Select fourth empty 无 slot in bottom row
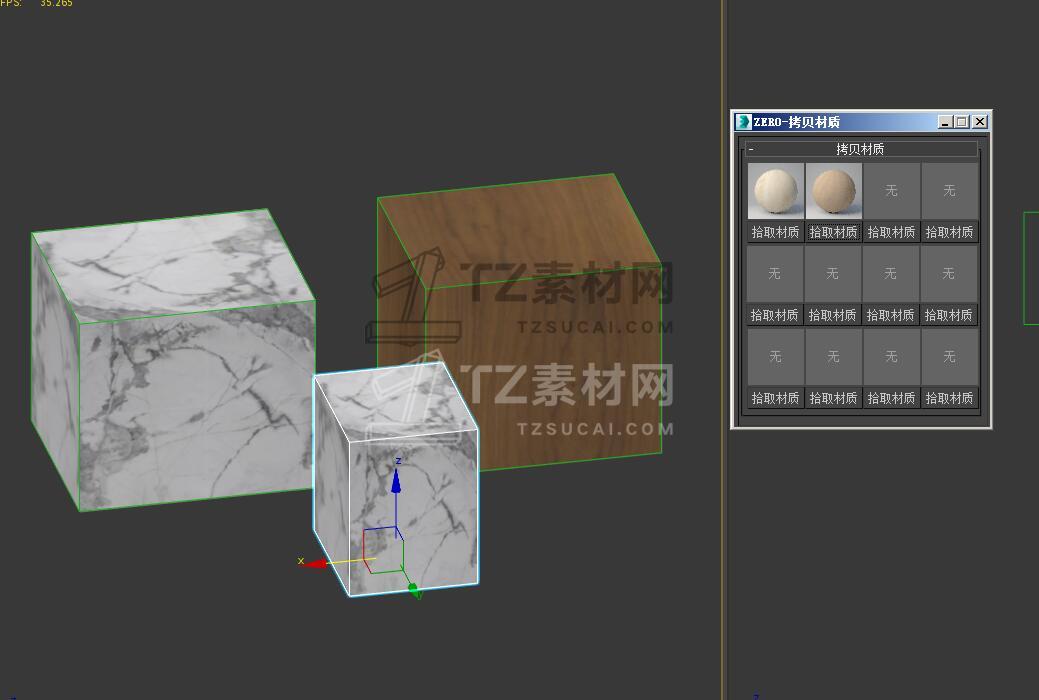Screen dimensions: 1039x700 pyautogui.click(x=950, y=357)
